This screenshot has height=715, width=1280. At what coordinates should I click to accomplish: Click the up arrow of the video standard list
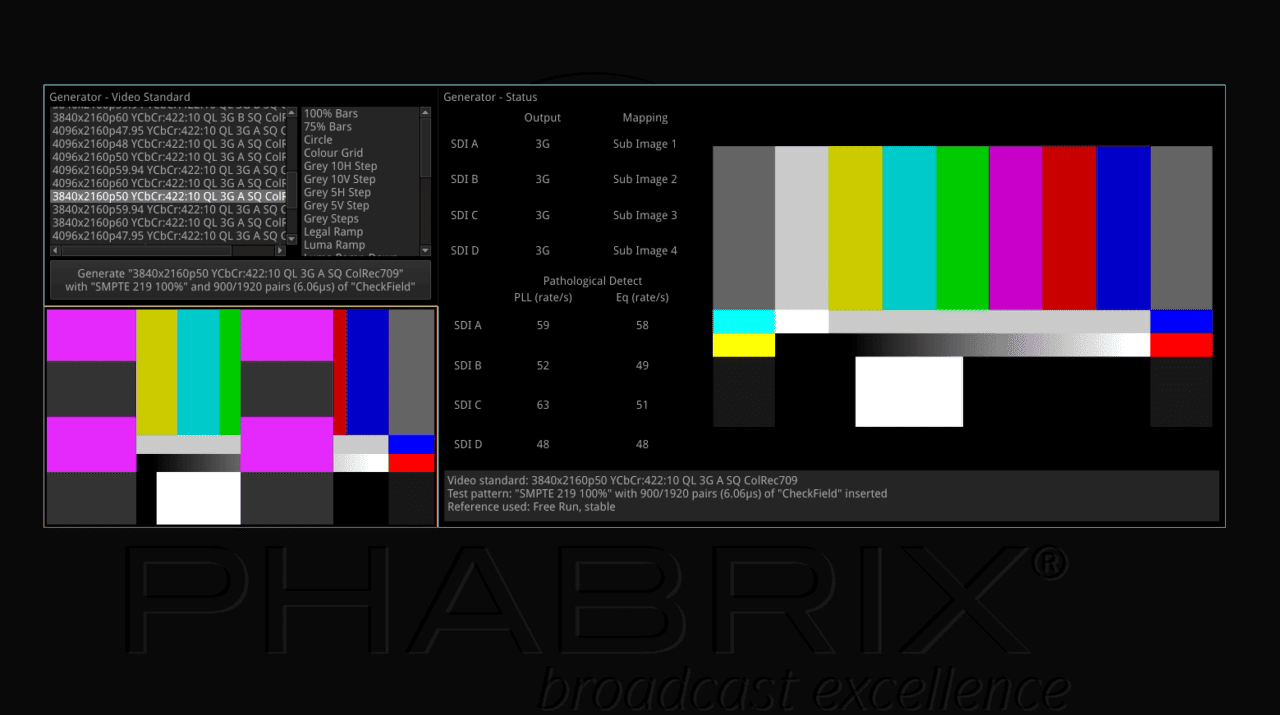(293, 112)
